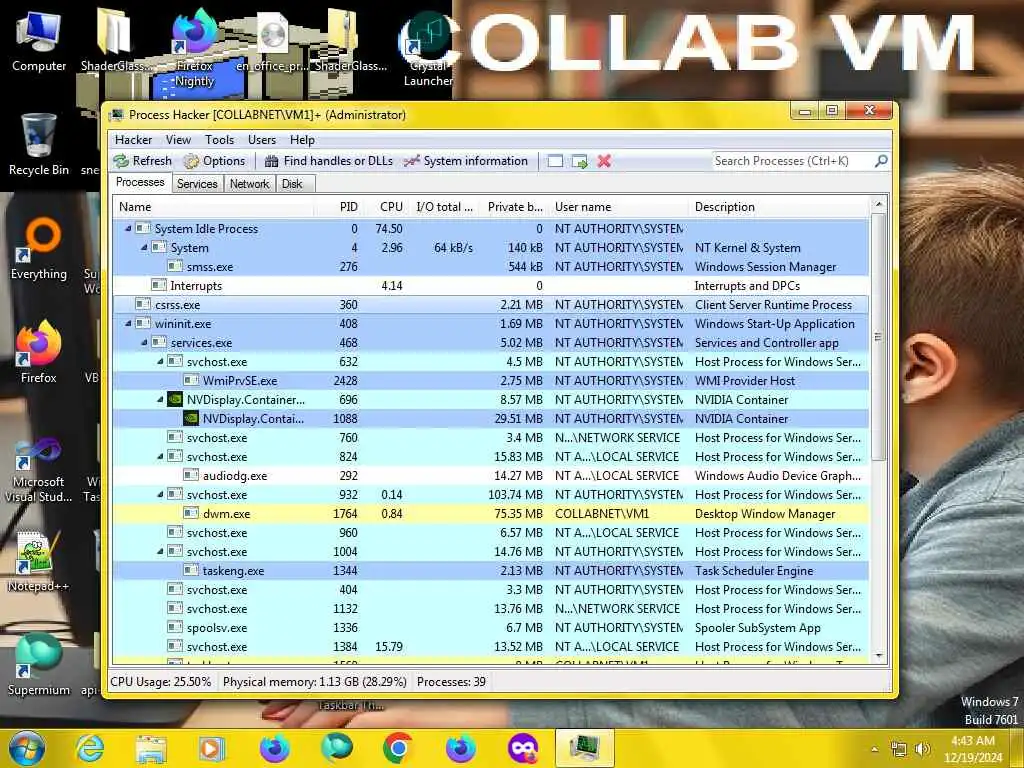Switch to the Network tab
Screen dimensions: 1024x768
(249, 184)
